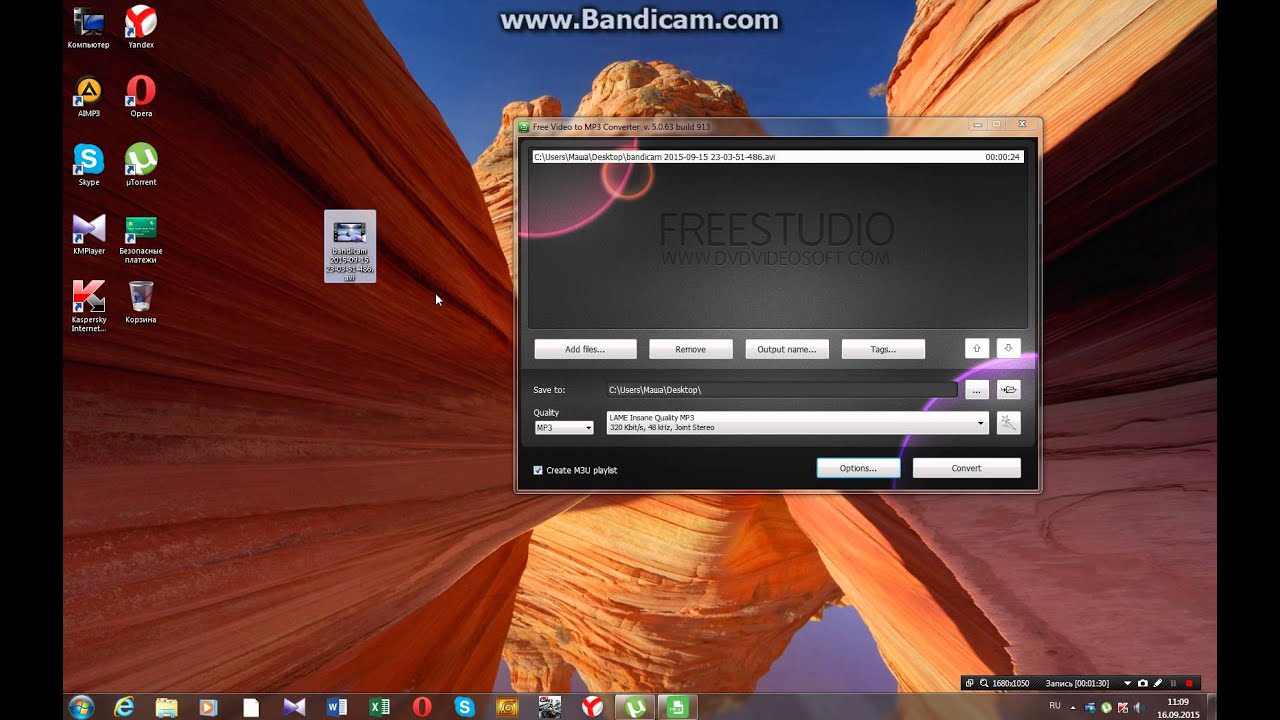
Task: Open the Output name... dialog
Action: tap(787, 349)
